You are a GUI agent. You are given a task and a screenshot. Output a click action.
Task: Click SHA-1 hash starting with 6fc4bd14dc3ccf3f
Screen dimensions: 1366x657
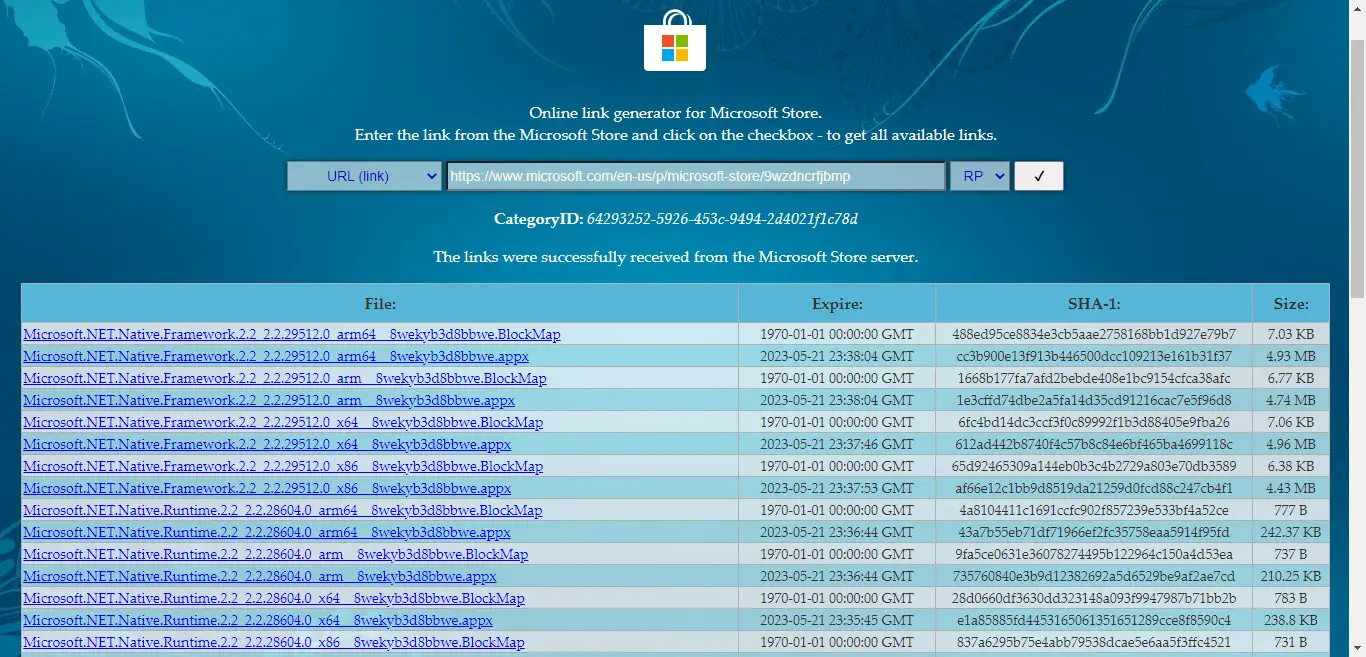(1094, 422)
